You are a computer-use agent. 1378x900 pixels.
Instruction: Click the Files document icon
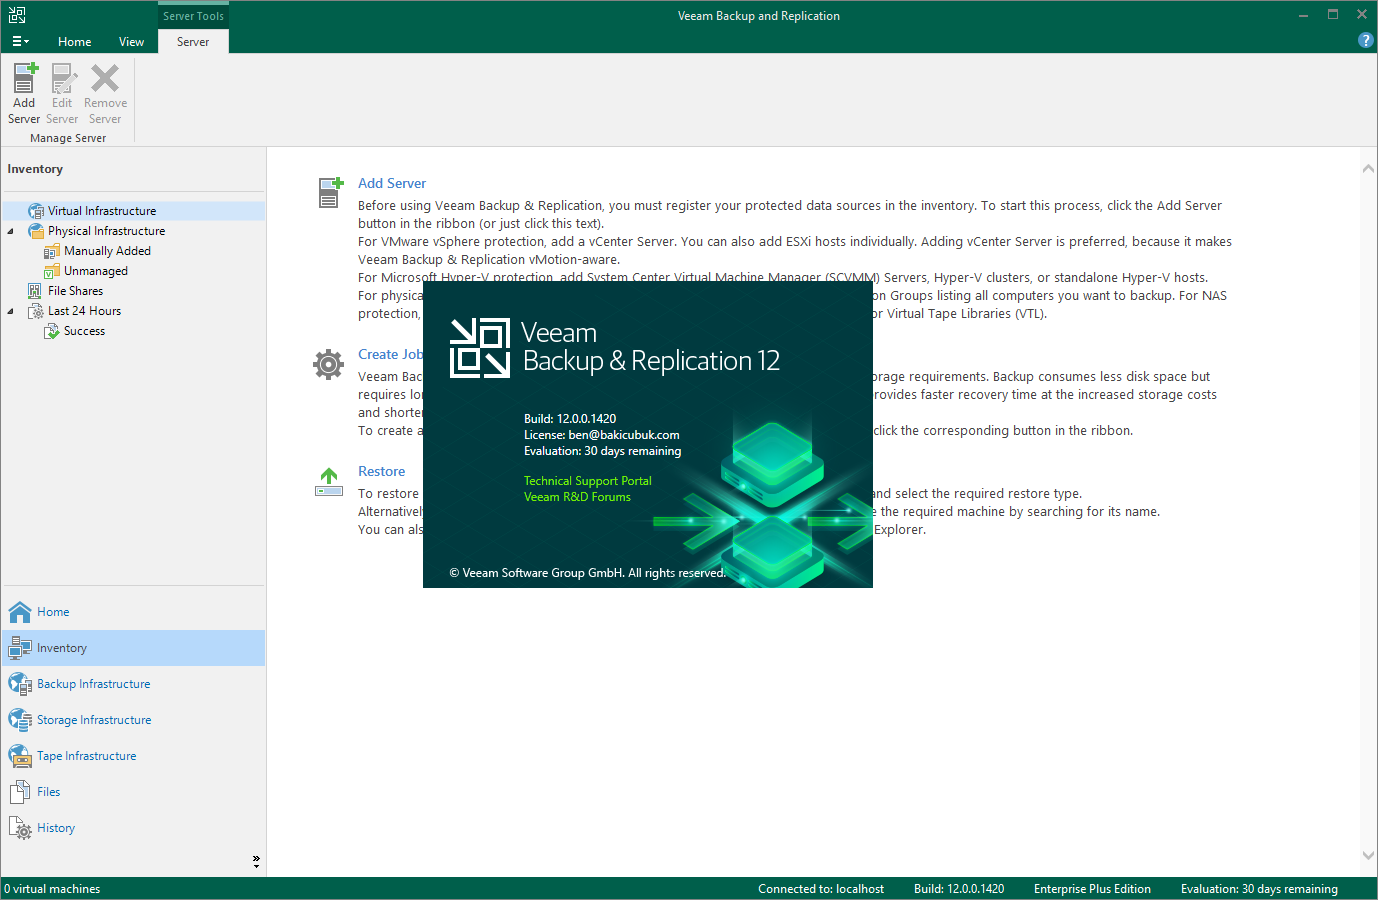[20, 792]
